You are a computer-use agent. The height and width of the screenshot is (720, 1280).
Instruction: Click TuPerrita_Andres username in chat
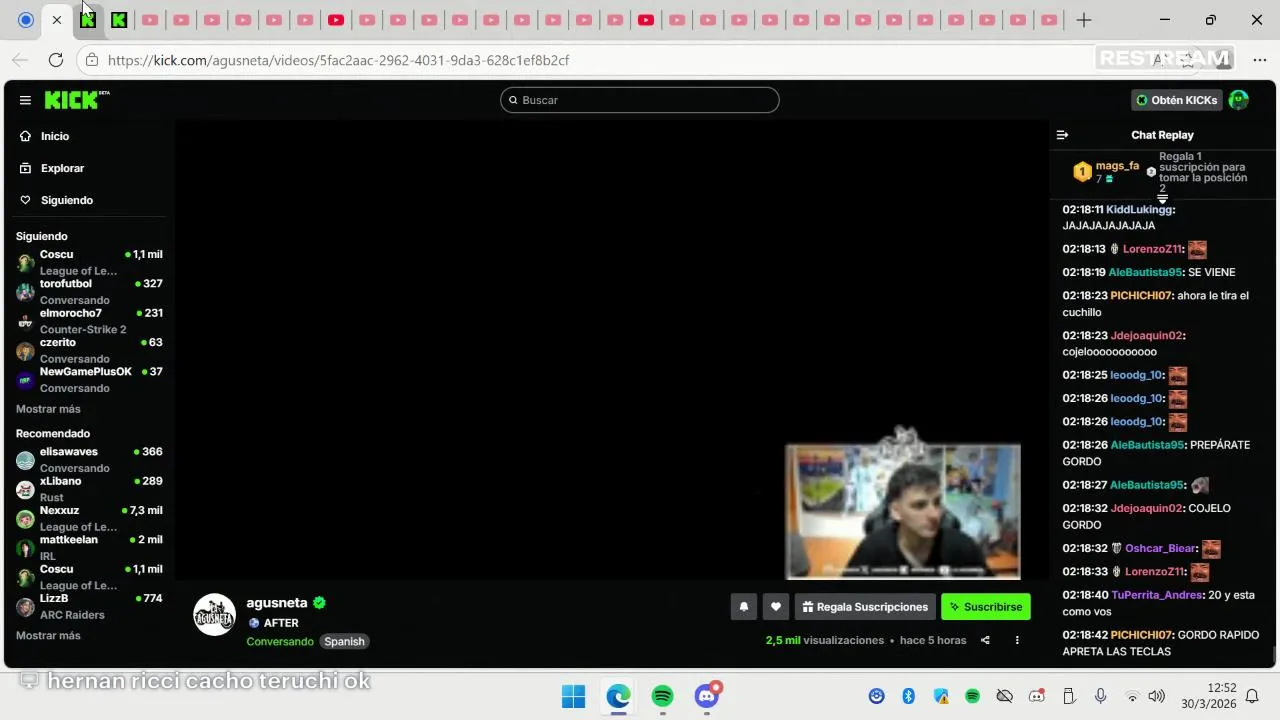click(x=1157, y=595)
